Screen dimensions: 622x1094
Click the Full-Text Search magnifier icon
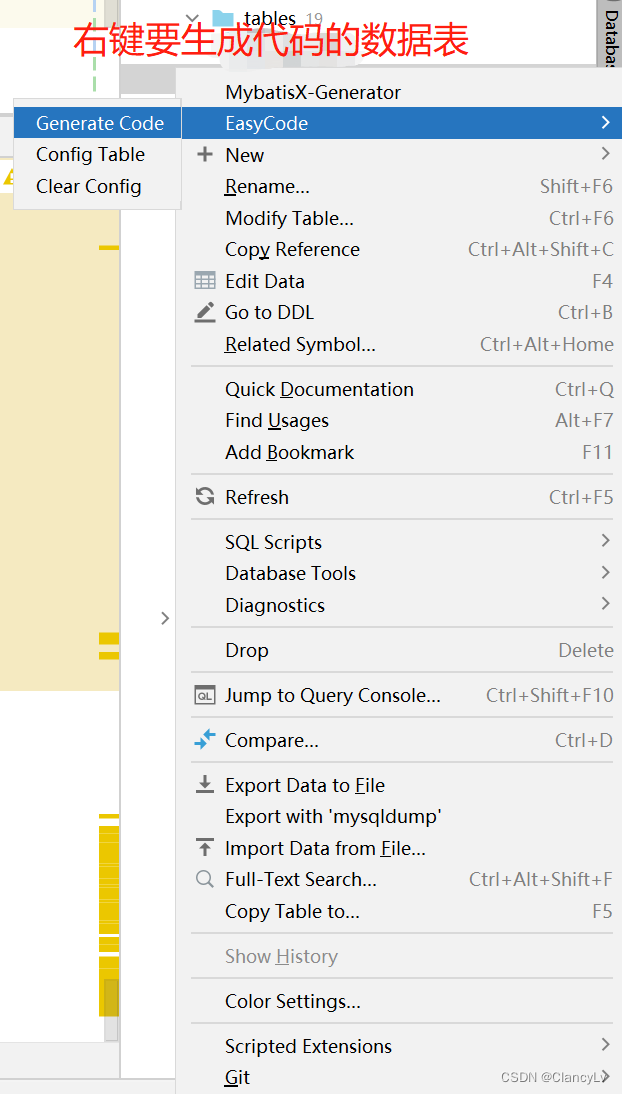[x=205, y=879]
